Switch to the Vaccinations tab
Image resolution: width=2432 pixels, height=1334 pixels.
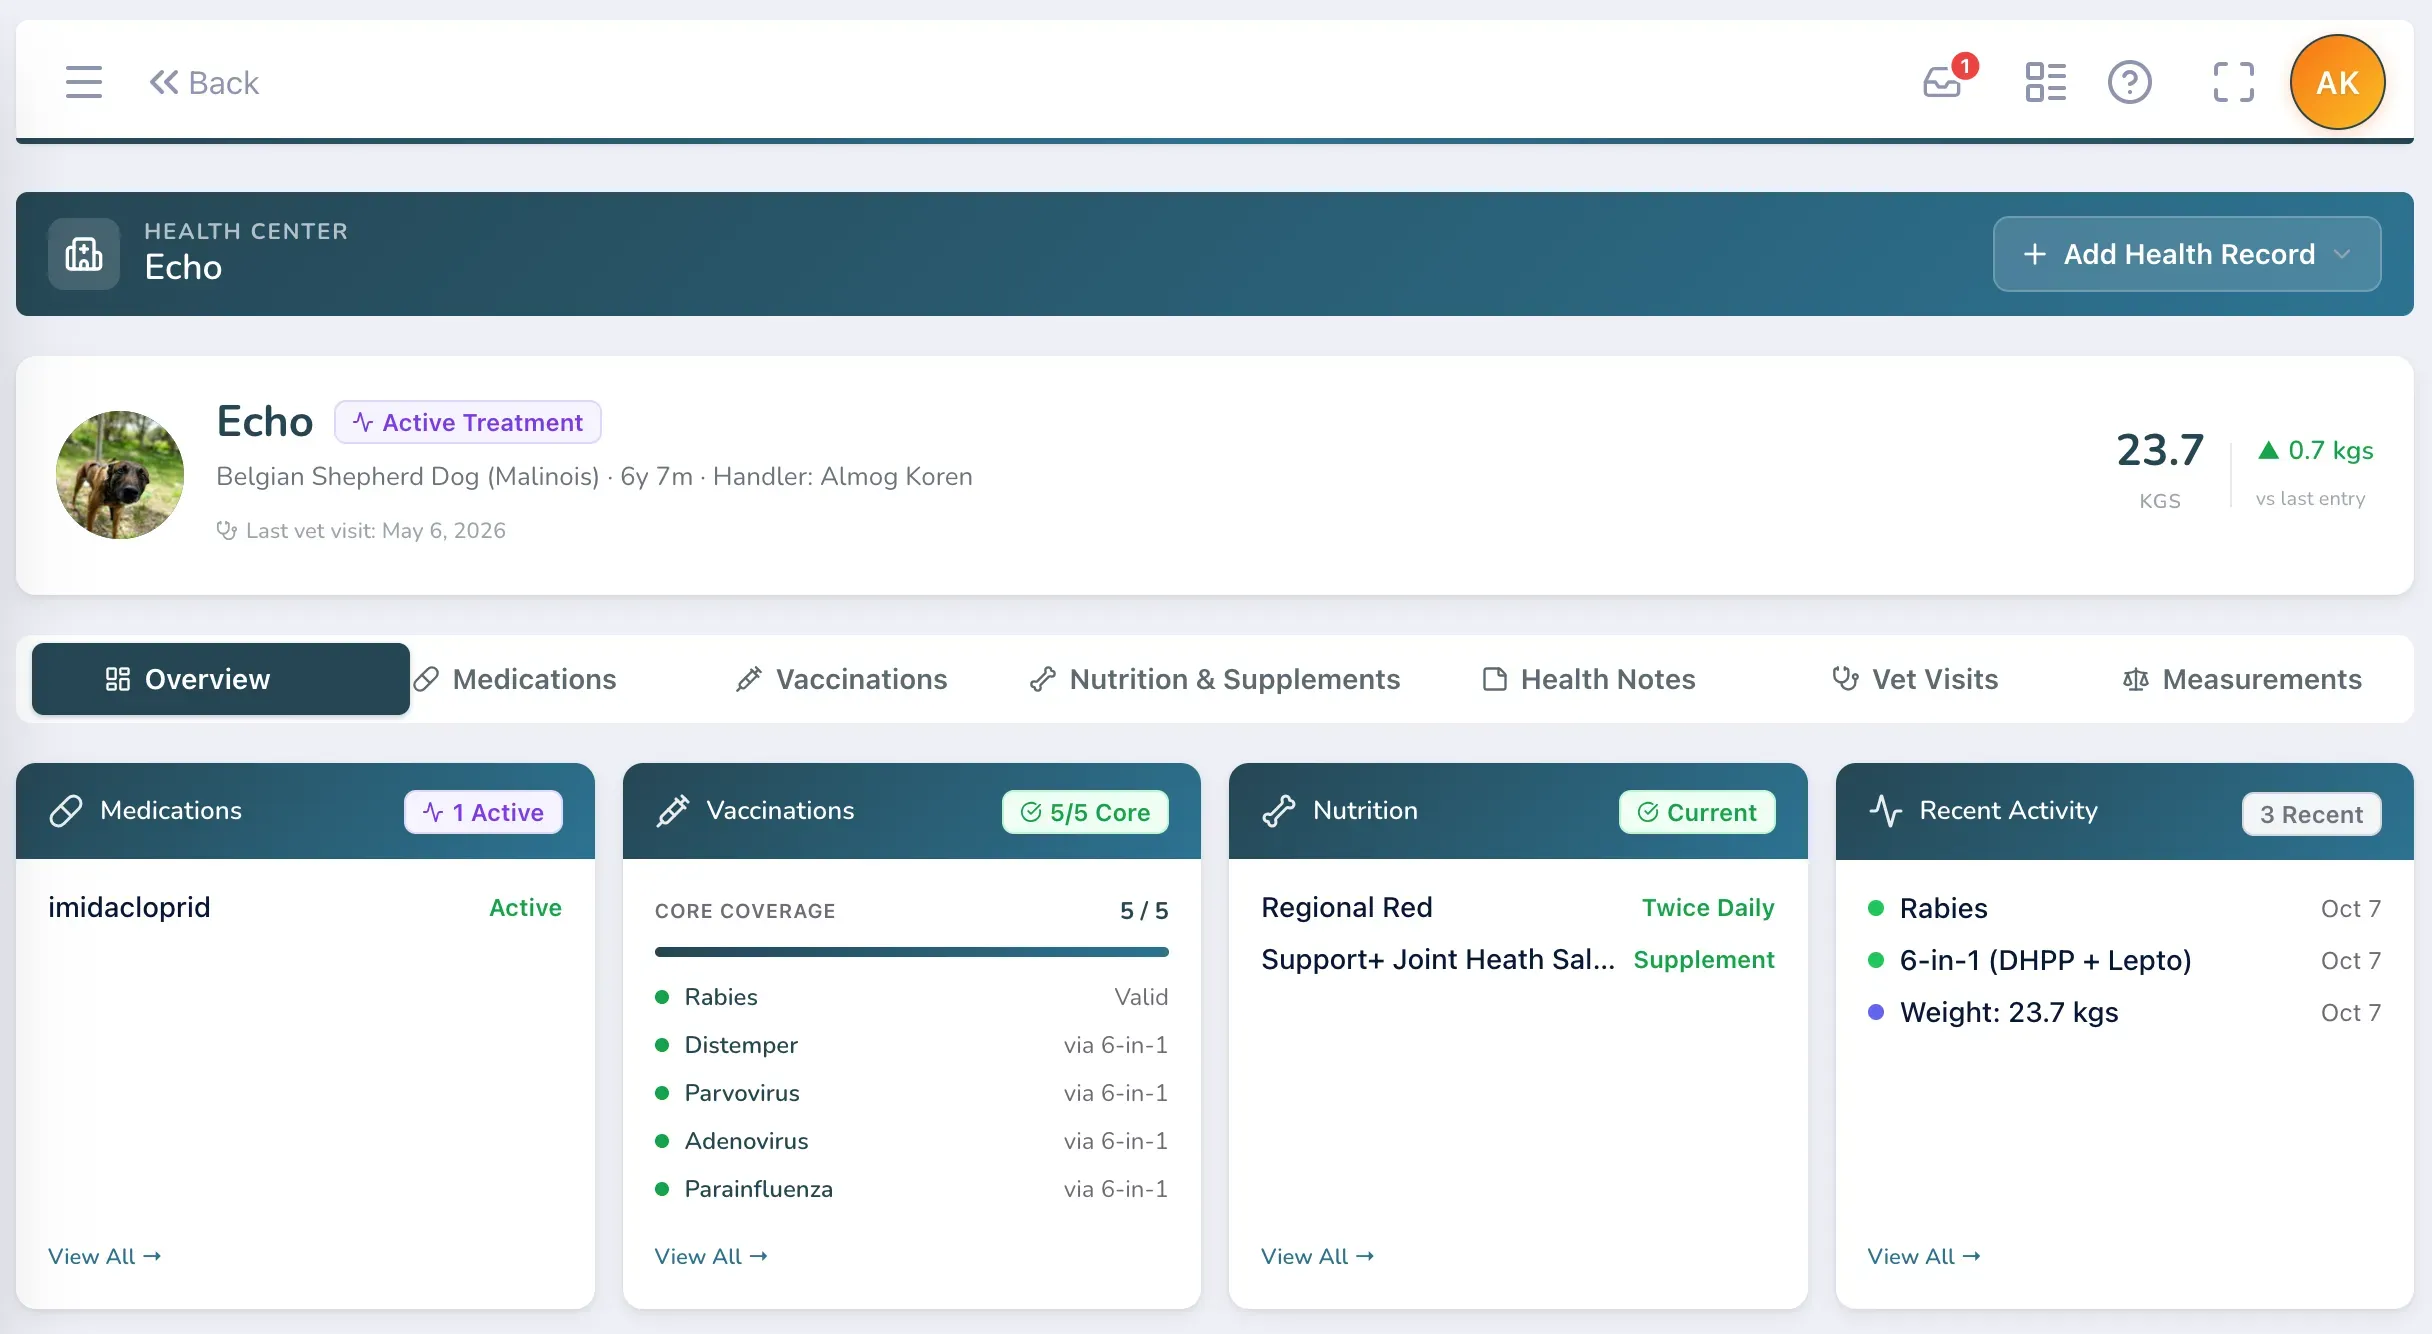click(x=841, y=679)
